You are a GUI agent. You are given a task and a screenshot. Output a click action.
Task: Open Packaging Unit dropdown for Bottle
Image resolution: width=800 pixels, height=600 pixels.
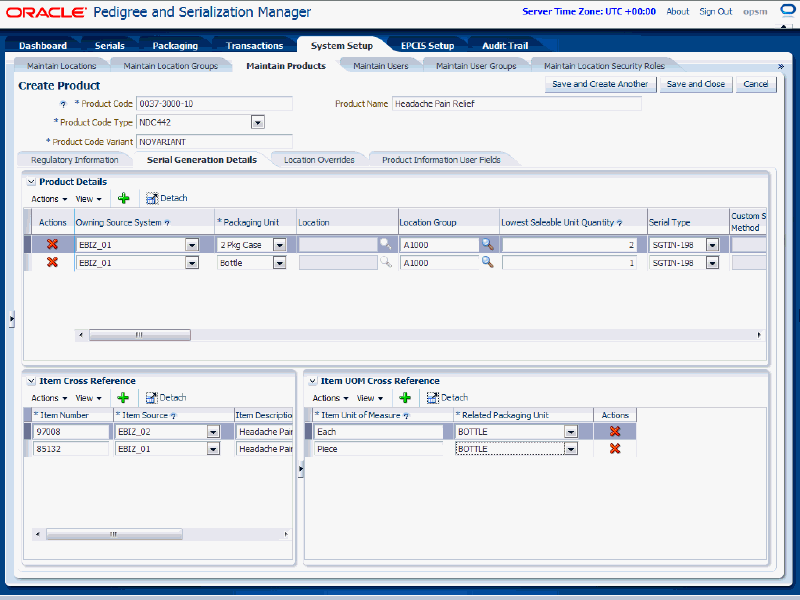pos(280,263)
